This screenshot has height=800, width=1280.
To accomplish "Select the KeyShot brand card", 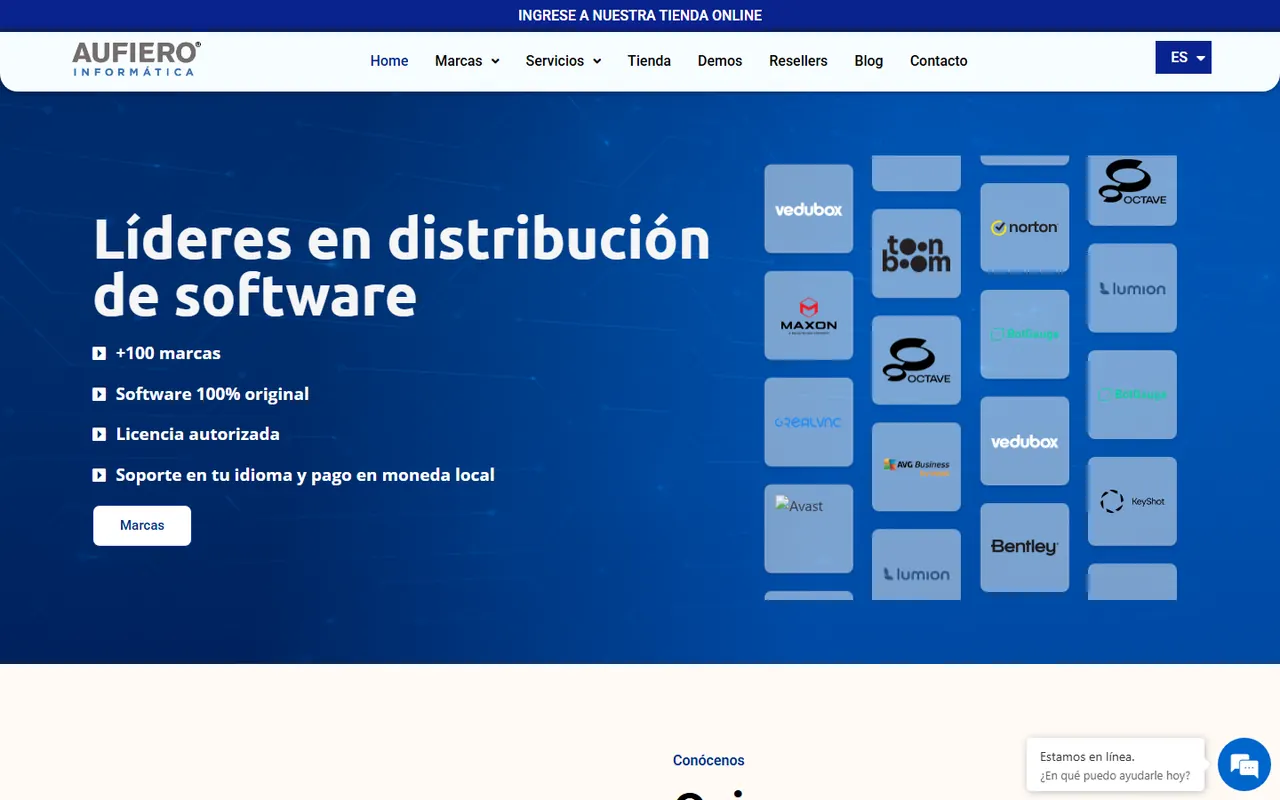I will pyautogui.click(x=1132, y=501).
